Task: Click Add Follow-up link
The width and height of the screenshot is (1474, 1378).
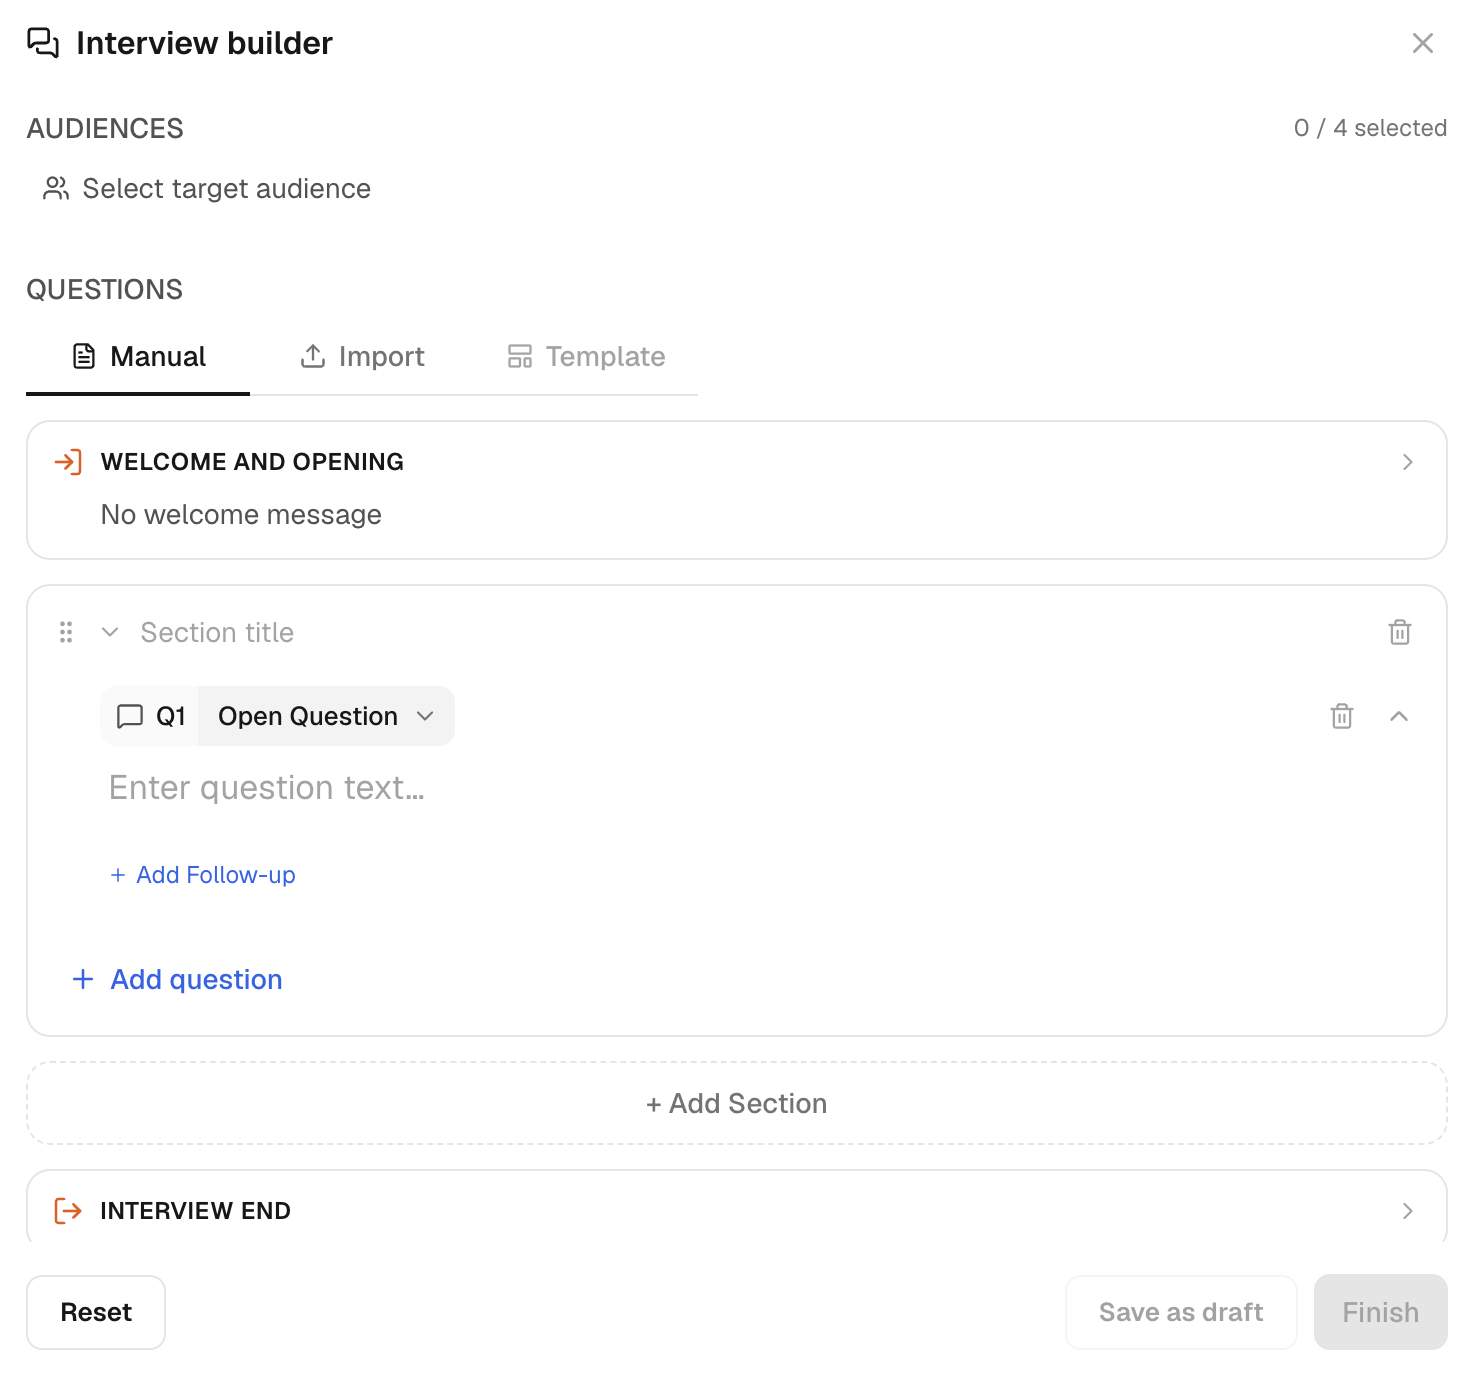Action: click(x=203, y=875)
